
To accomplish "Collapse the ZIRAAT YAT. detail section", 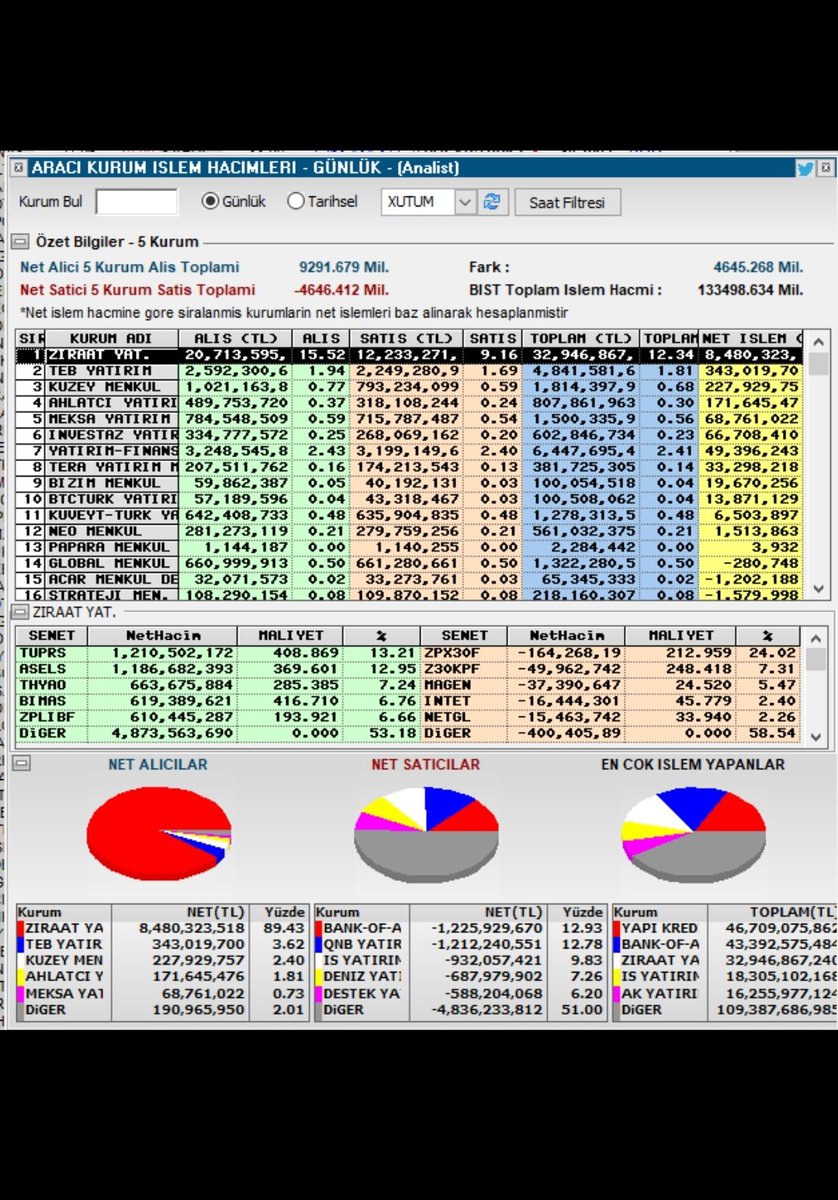I will 19,611.
